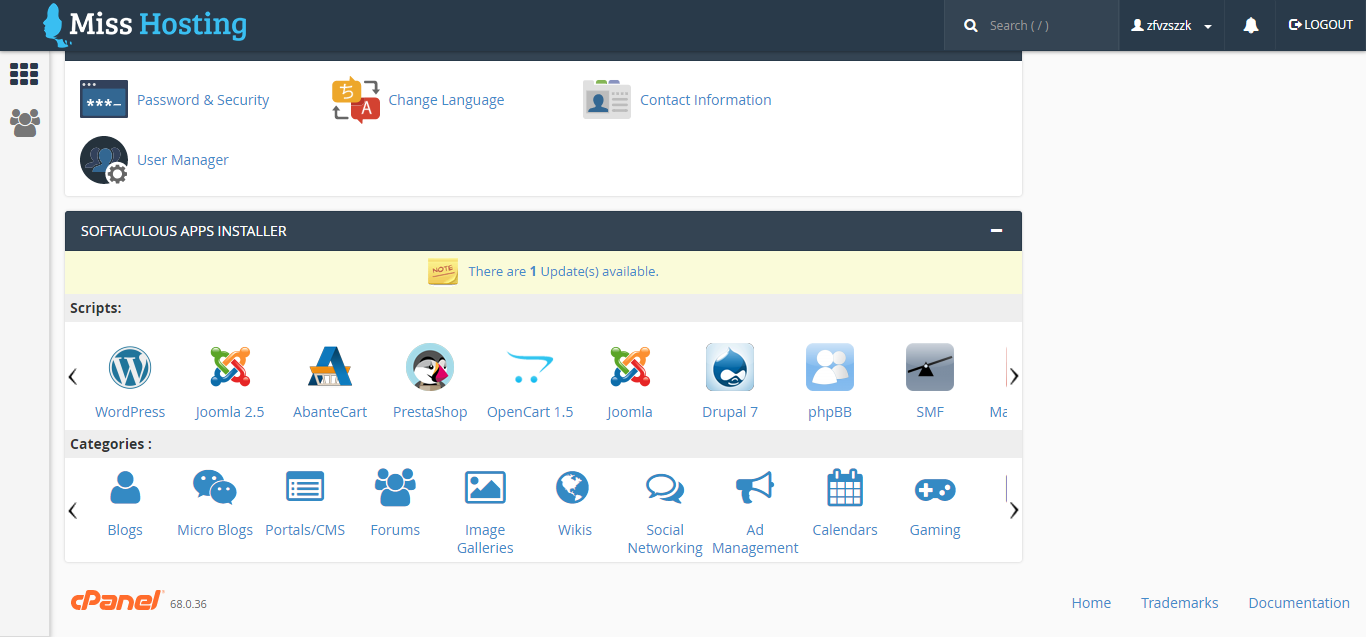Click the WordPress script label

[130, 412]
